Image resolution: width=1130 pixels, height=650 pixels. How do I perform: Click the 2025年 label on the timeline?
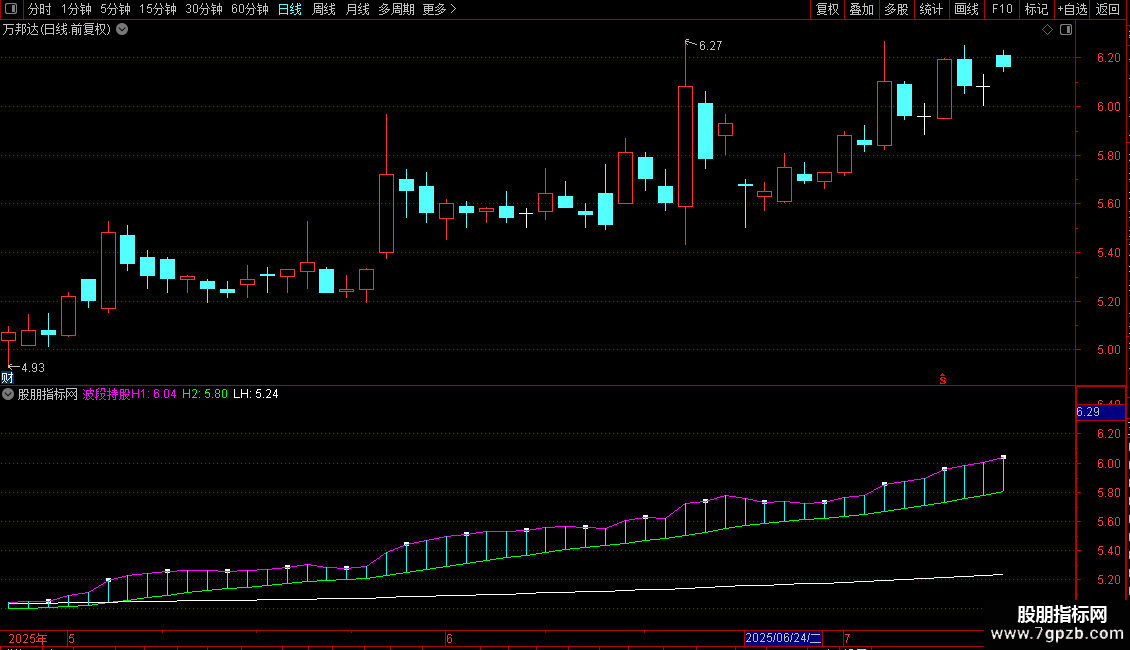point(27,638)
